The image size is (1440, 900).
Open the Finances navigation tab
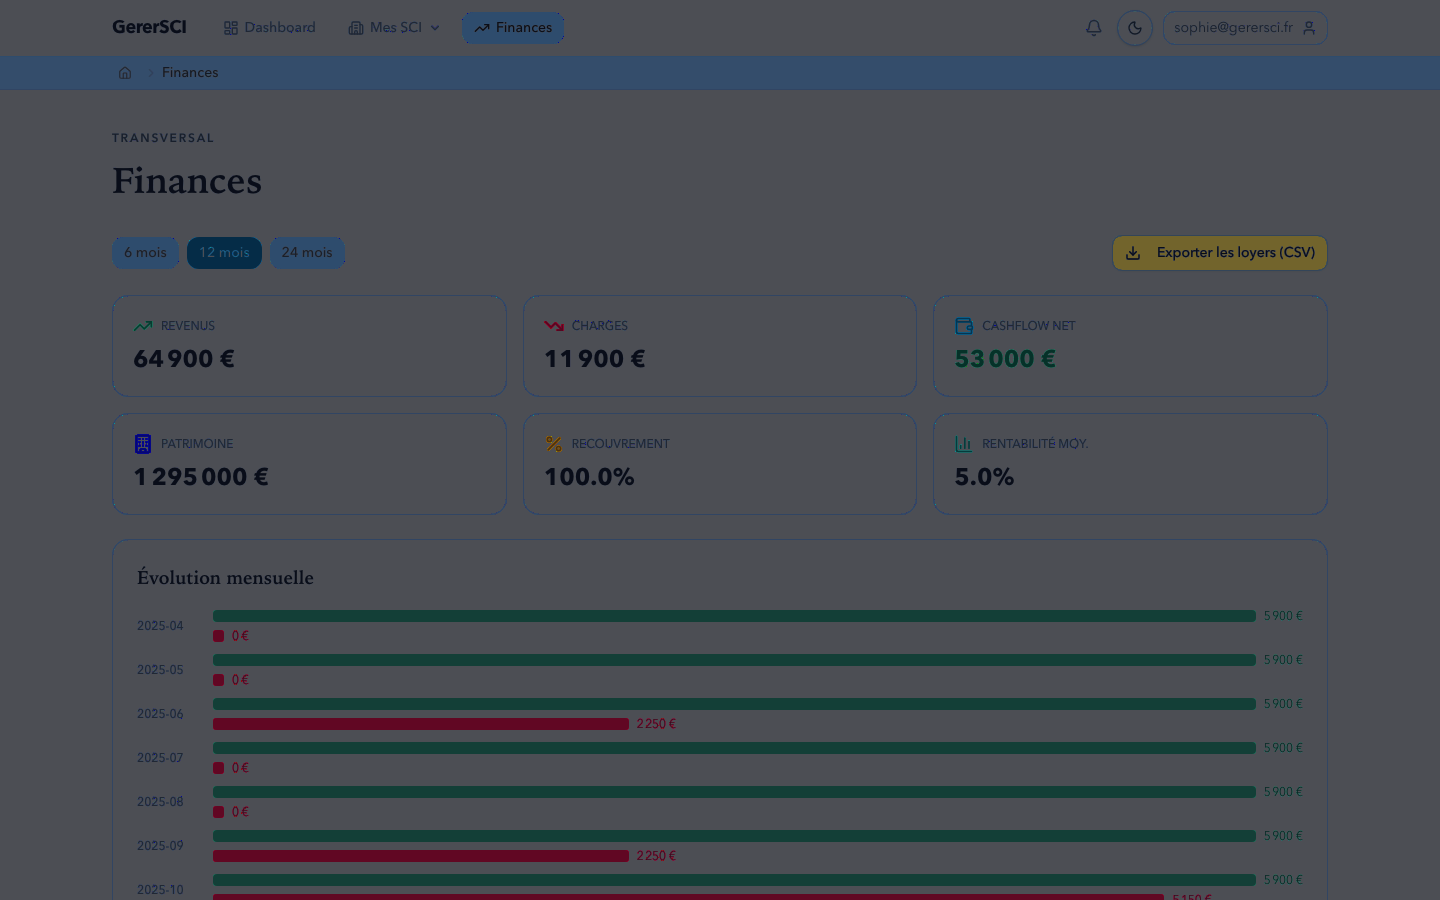pos(513,28)
